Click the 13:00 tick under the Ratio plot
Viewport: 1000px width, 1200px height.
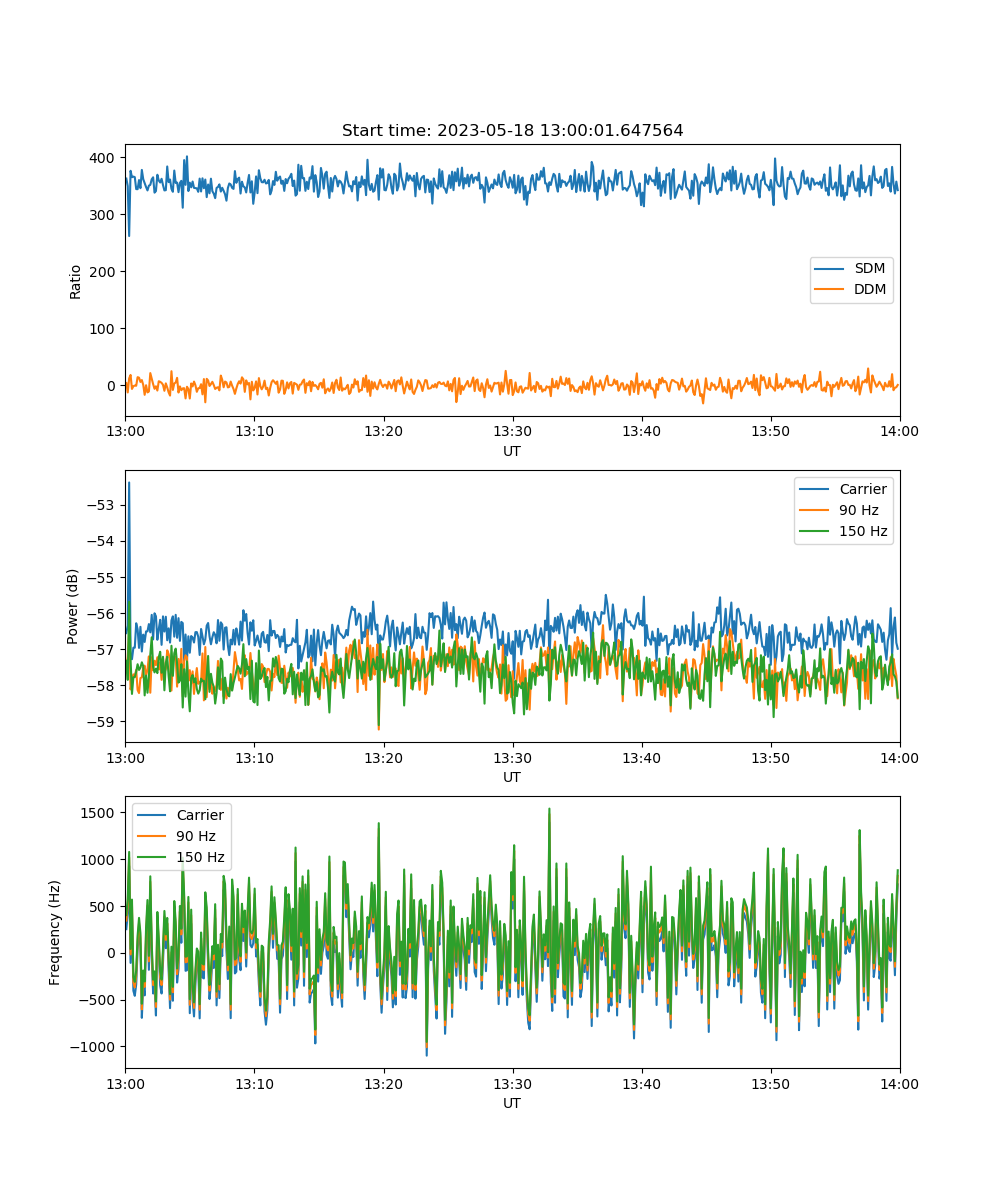[x=125, y=431]
